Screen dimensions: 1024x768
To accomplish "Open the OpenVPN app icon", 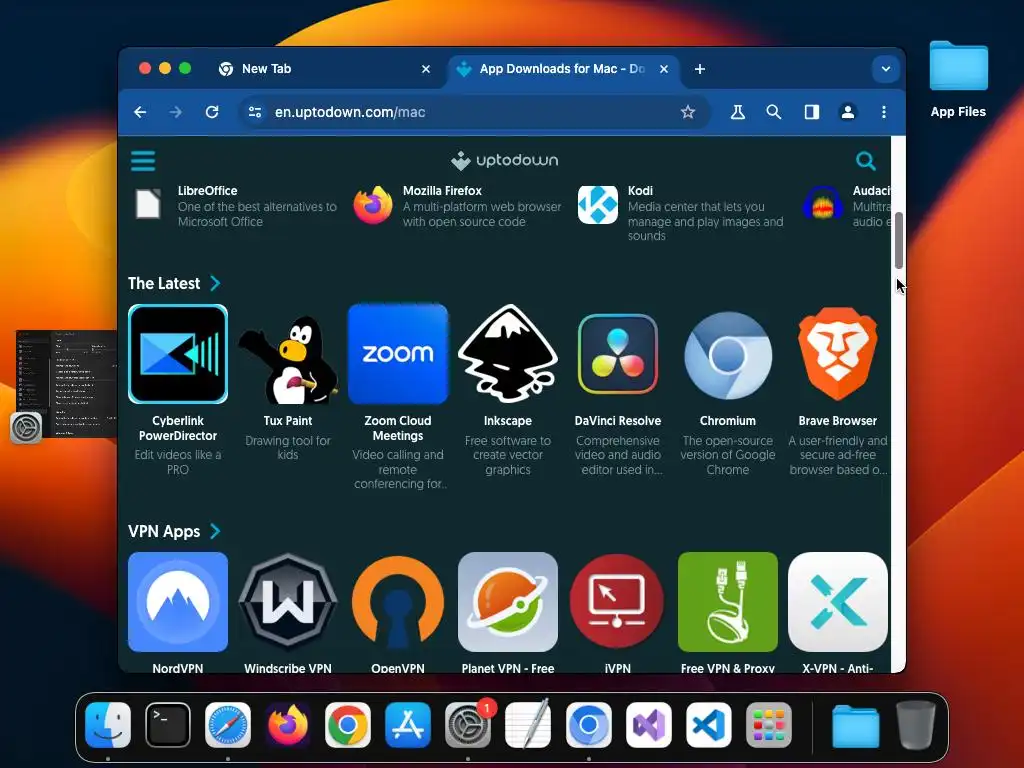I will pyautogui.click(x=398, y=602).
